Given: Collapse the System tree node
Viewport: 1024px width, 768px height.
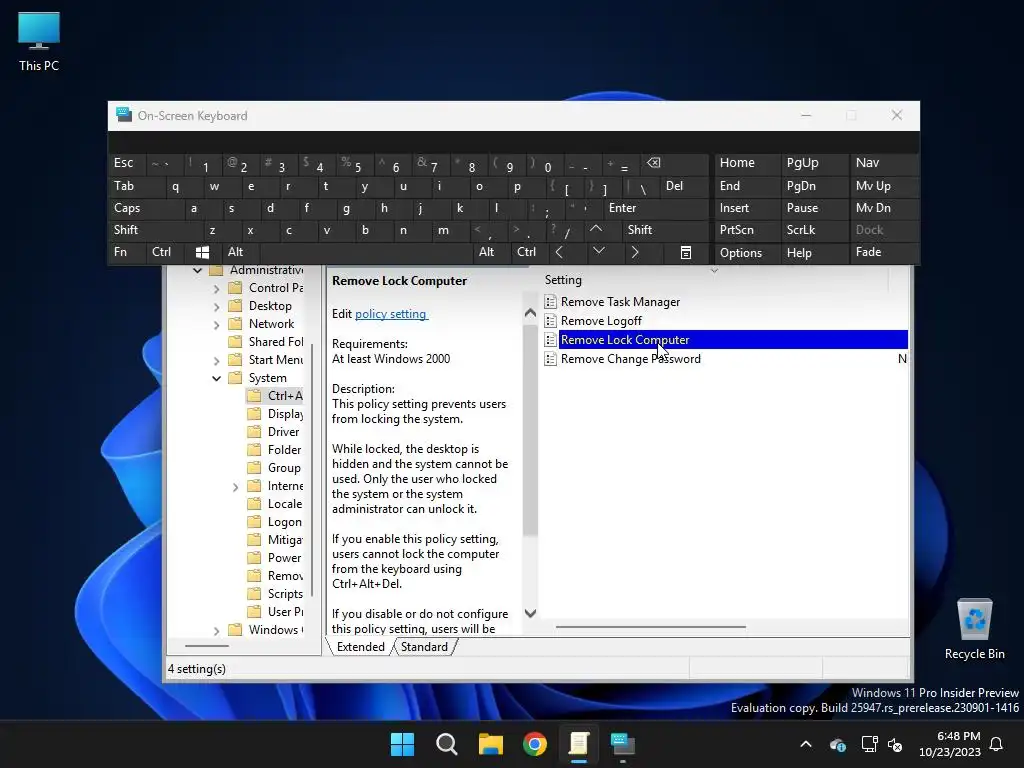Looking at the screenshot, I should (x=216, y=378).
